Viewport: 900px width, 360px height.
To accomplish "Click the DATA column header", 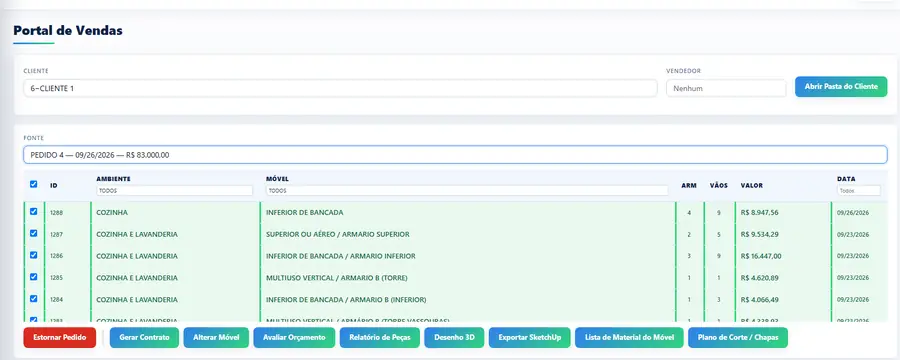I will pos(846,179).
